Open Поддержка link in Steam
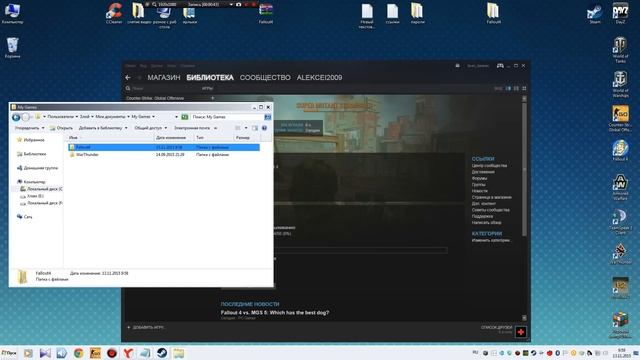Image resolution: width=640 pixels, height=360 pixels. 482,216
